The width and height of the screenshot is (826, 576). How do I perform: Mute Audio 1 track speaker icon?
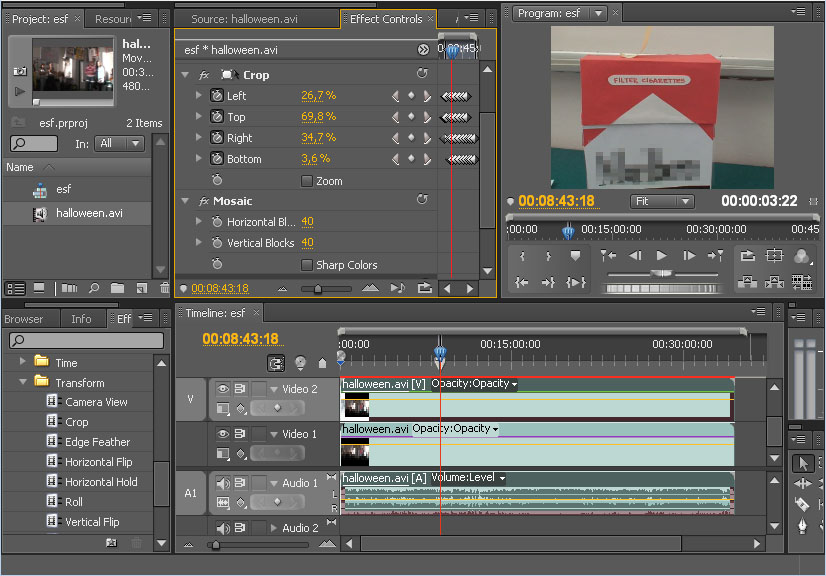[223, 483]
